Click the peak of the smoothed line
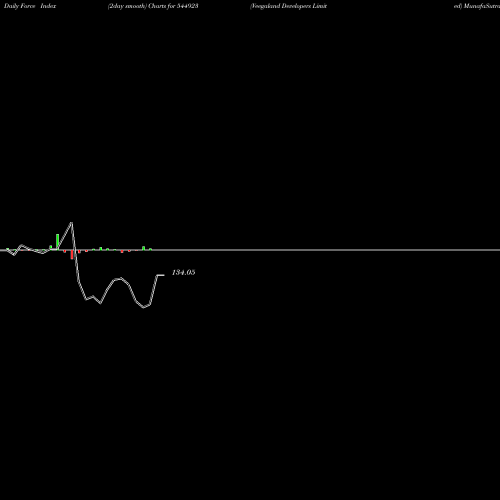 [x=71, y=223]
